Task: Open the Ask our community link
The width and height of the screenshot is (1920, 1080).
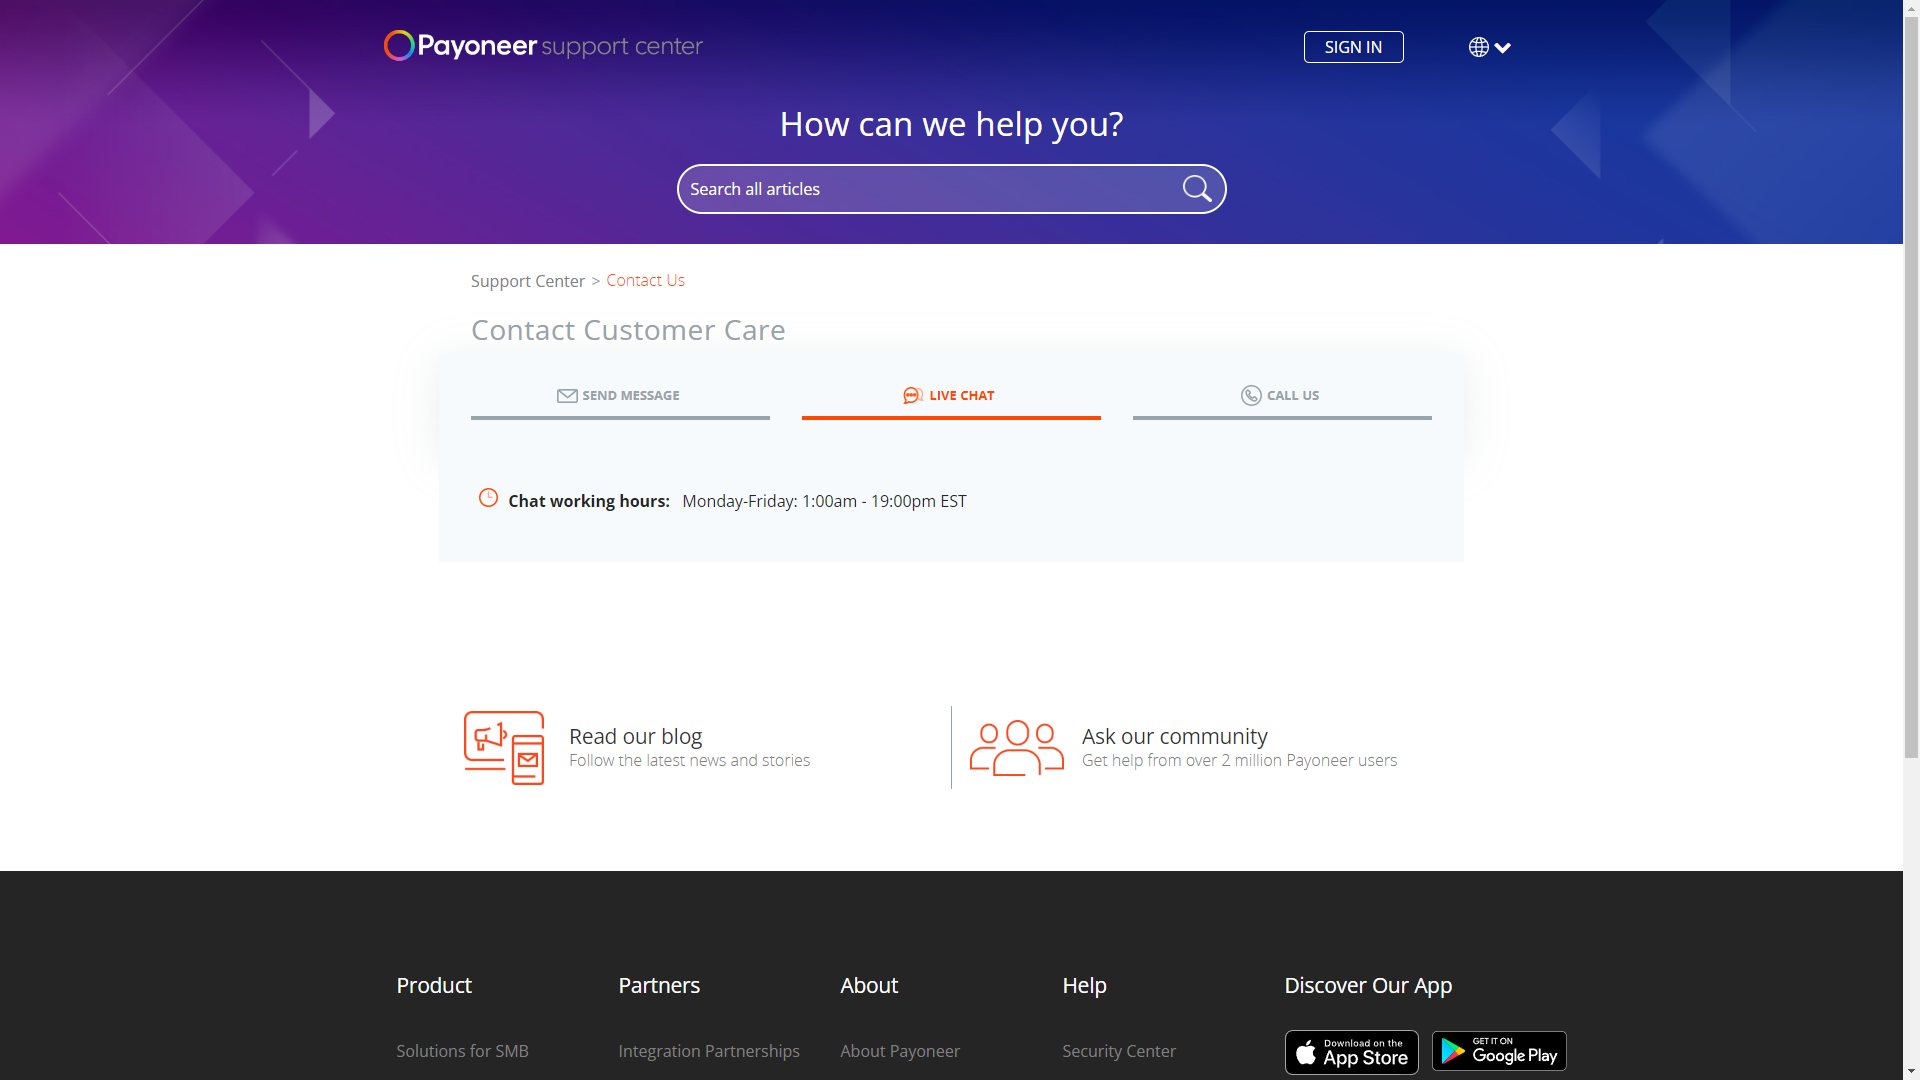Action: [x=1174, y=736]
